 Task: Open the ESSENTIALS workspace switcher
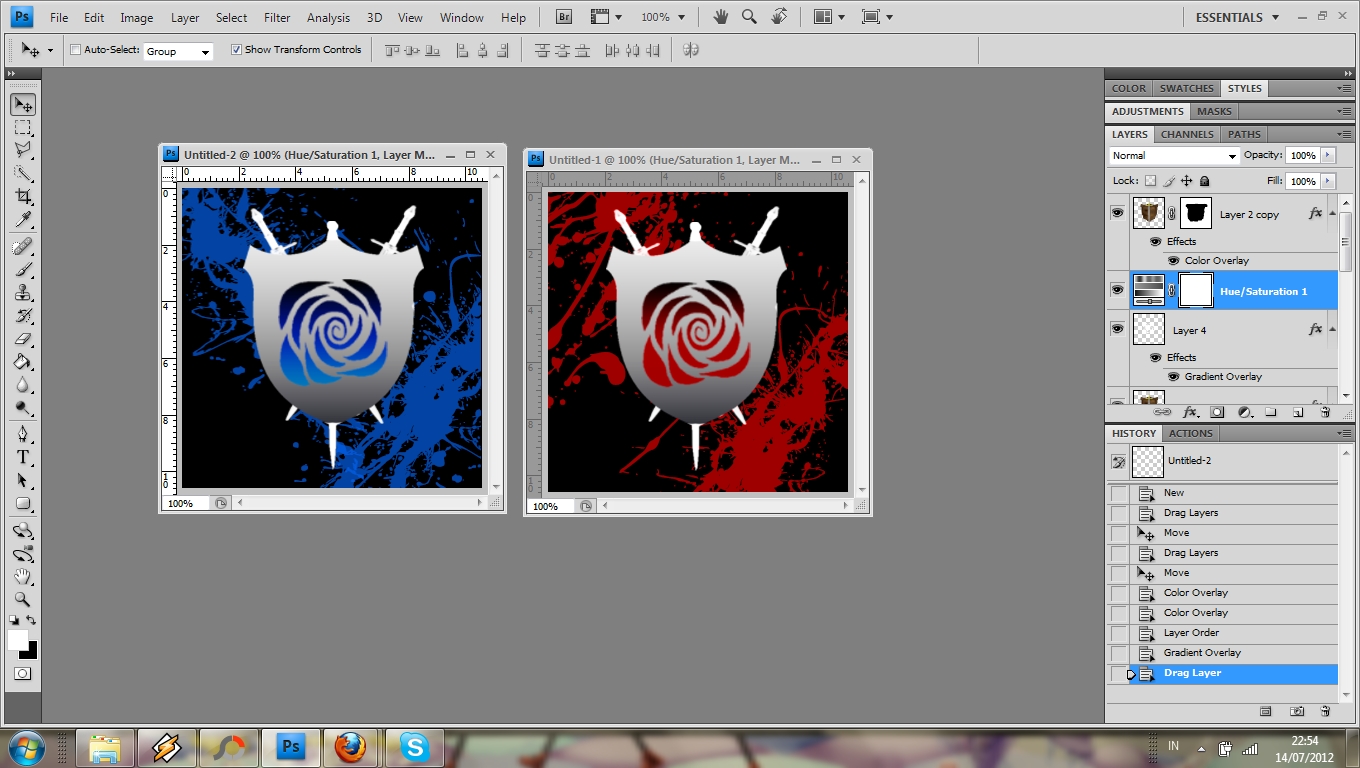1236,17
